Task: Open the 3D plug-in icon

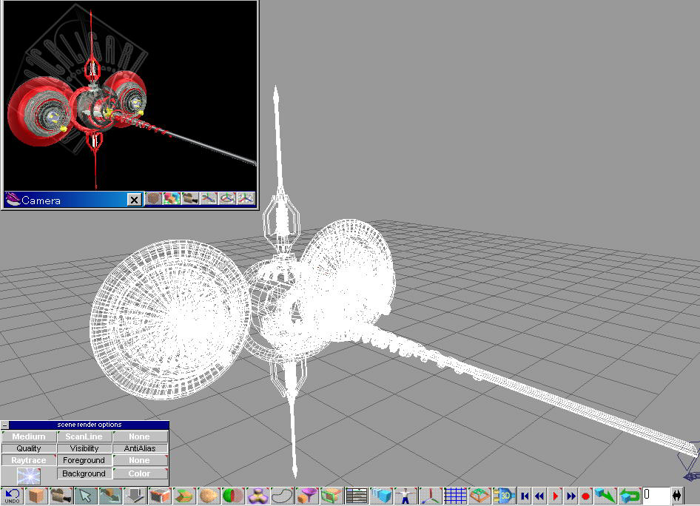Action: (x=504, y=496)
